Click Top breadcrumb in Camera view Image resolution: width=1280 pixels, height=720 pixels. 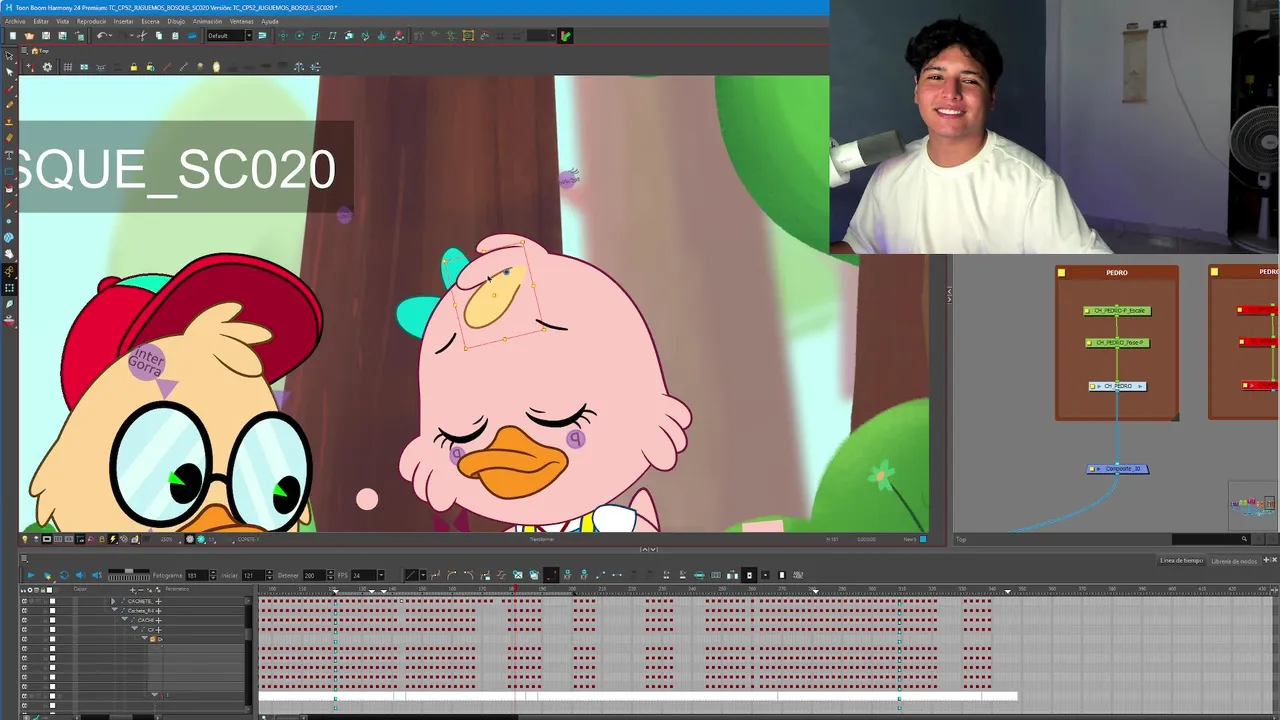(42, 51)
